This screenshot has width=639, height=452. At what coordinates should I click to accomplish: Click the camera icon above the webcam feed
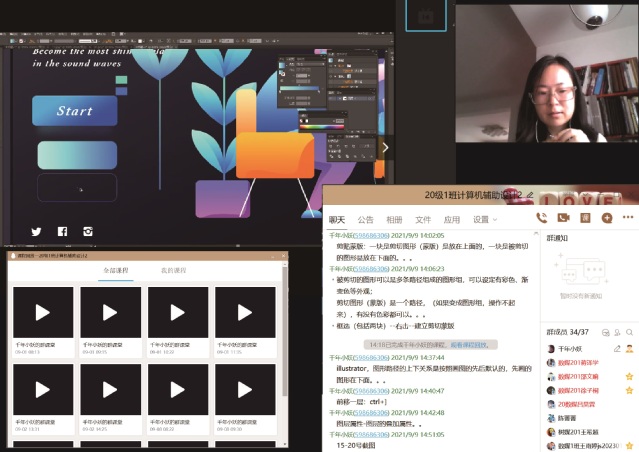(x=426, y=16)
